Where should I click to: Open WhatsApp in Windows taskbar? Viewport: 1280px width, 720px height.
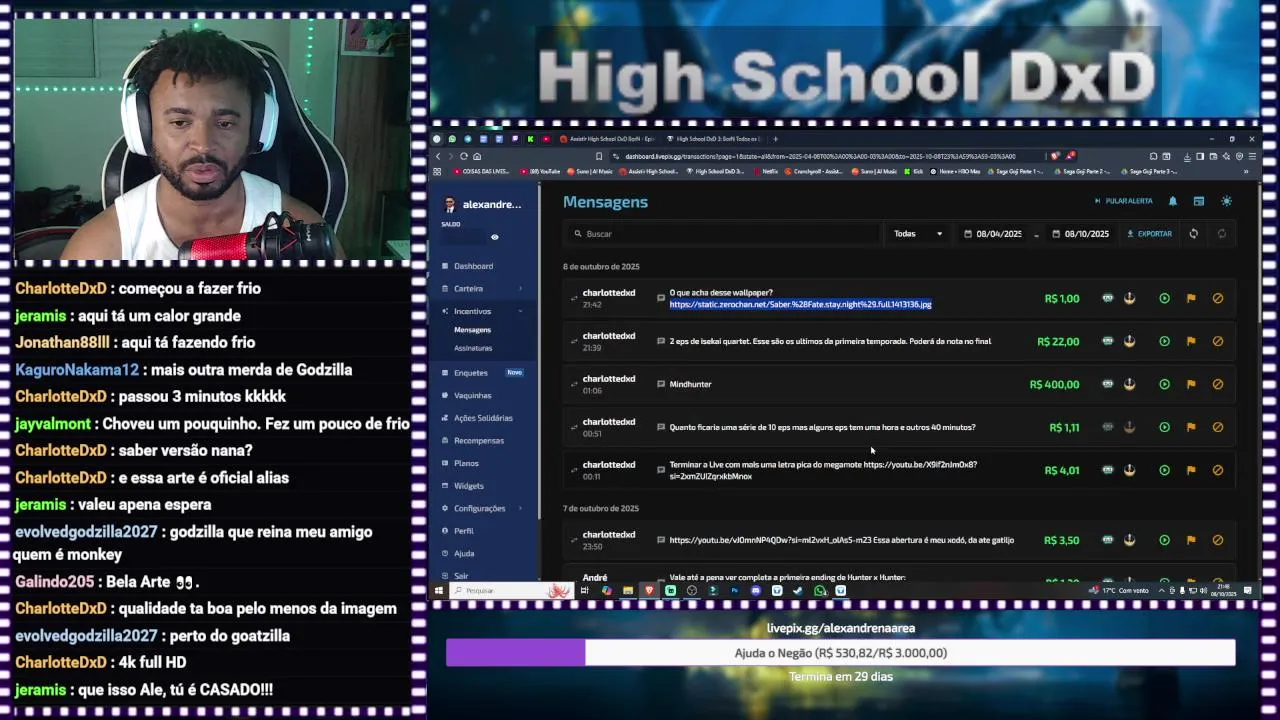(819, 591)
